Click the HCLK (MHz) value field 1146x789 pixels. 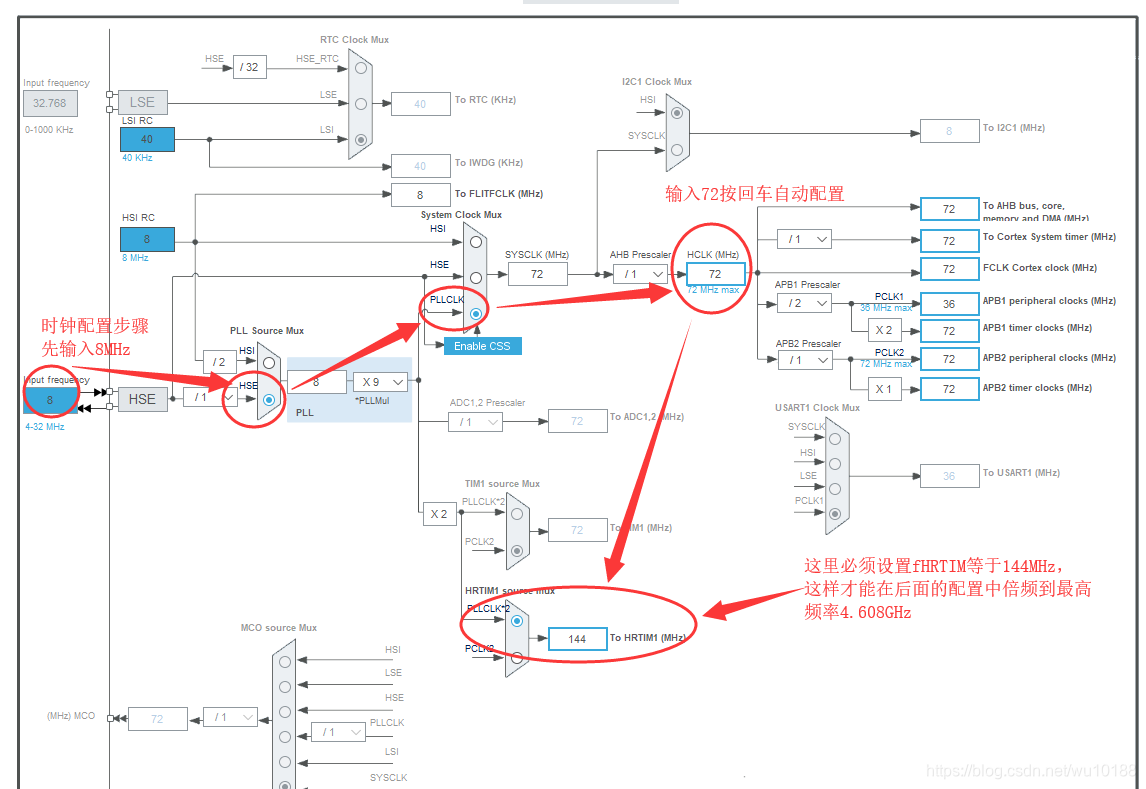[716, 274]
